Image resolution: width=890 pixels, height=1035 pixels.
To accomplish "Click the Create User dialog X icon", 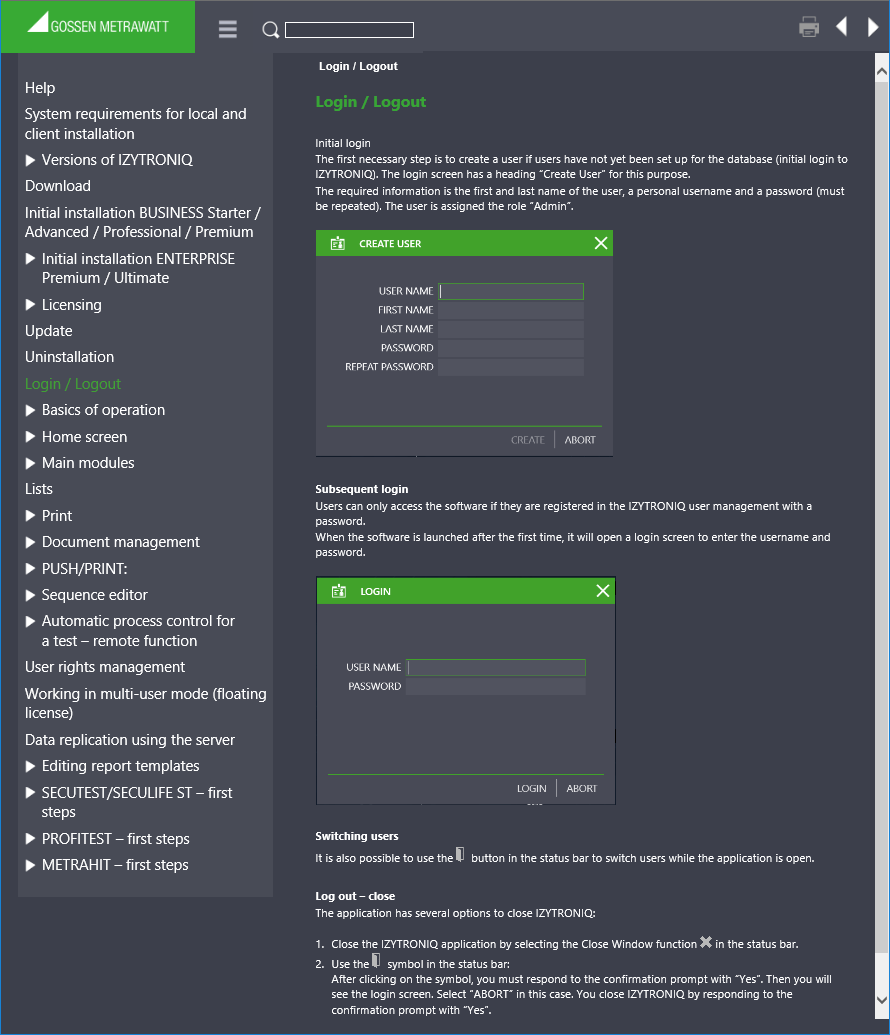I will pyautogui.click(x=601, y=243).
